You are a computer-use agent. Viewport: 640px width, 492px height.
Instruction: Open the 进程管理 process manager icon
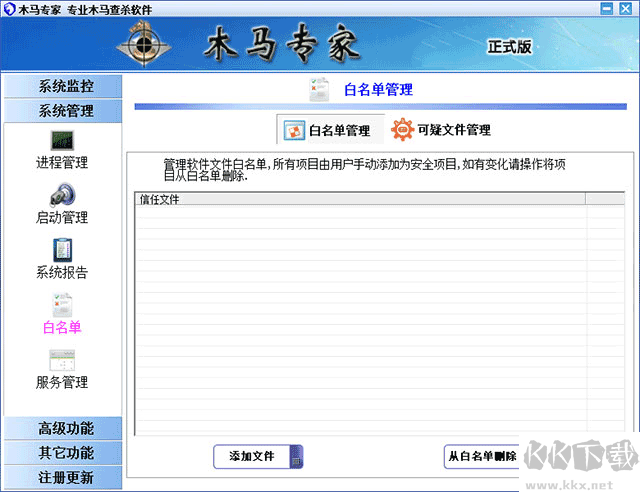click(62, 141)
